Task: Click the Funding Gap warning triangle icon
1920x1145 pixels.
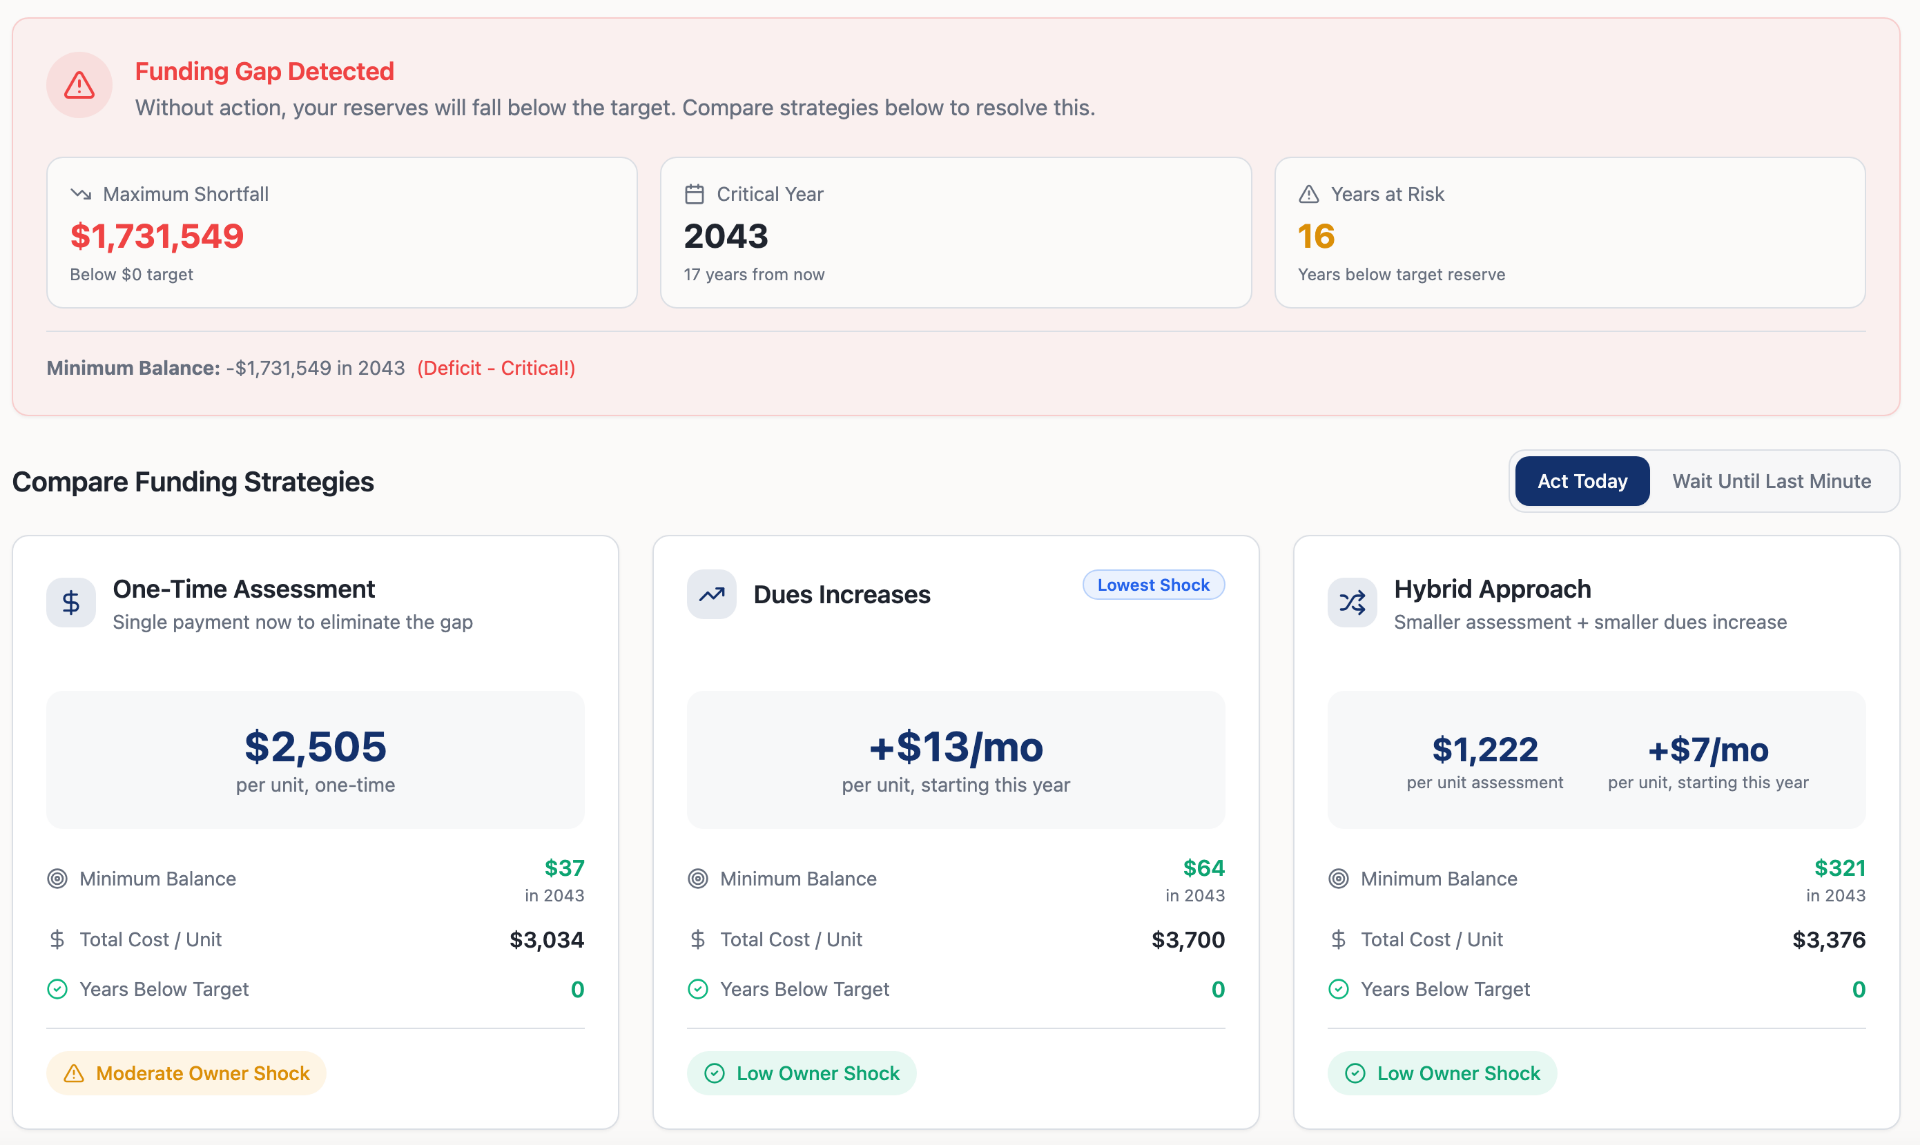Action: tap(79, 85)
